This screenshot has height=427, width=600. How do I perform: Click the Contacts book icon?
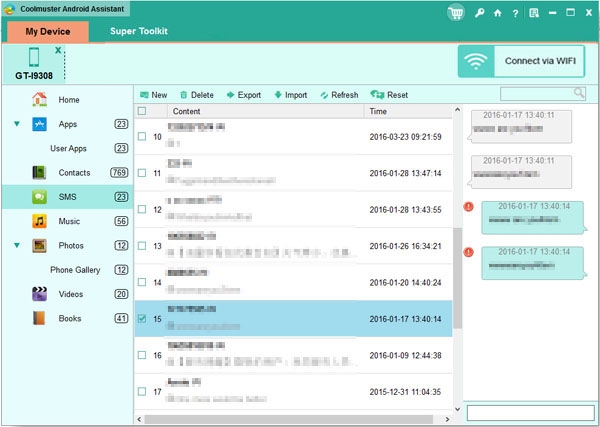click(39, 173)
